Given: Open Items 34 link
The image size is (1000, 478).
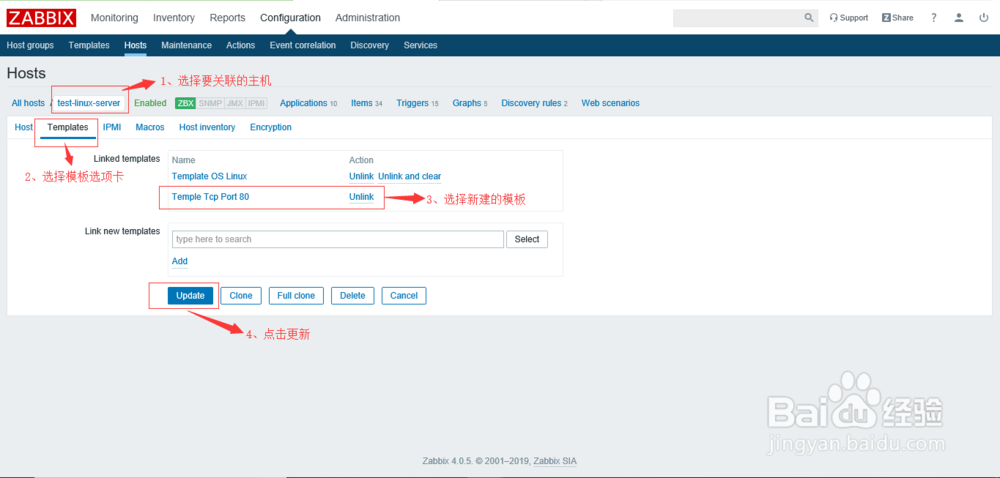Looking at the screenshot, I should pos(367,103).
